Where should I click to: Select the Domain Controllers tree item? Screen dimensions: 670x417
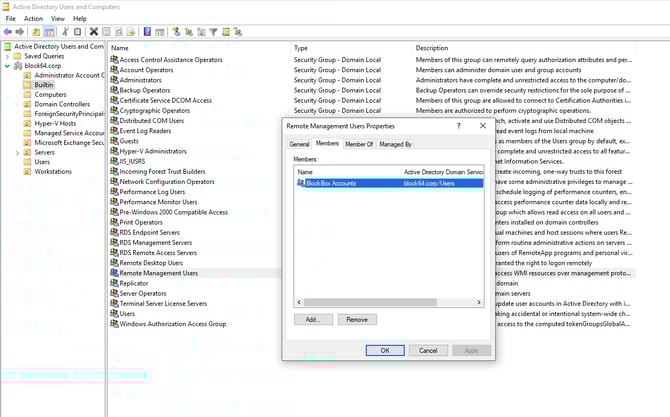62,104
